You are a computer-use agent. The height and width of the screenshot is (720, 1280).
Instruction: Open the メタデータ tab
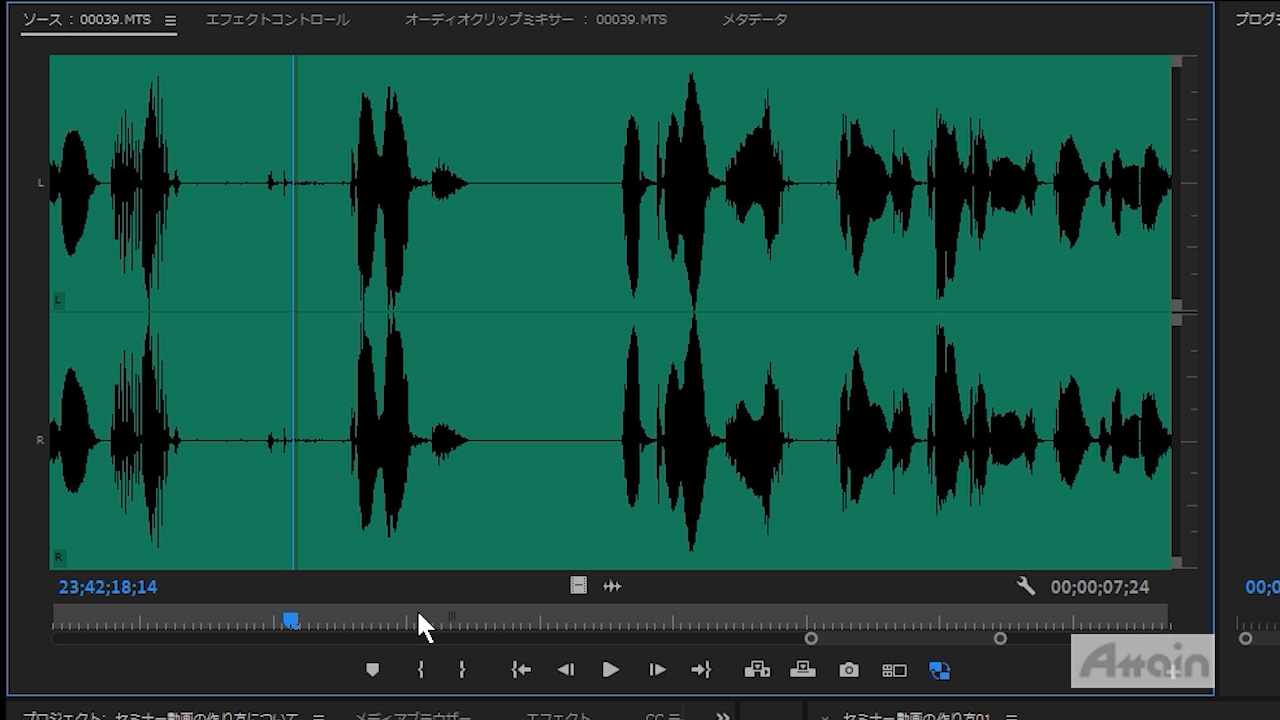pos(754,20)
